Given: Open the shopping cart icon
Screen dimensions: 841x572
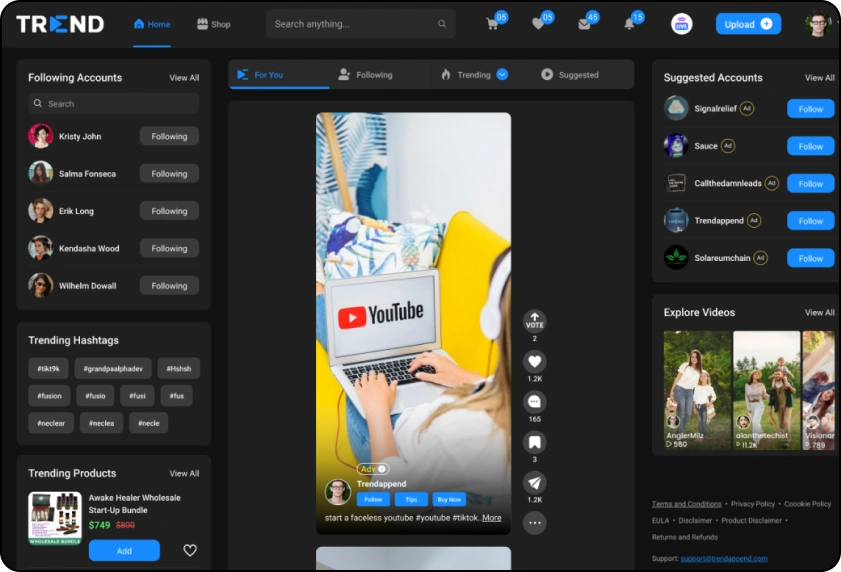Looking at the screenshot, I should [x=492, y=24].
